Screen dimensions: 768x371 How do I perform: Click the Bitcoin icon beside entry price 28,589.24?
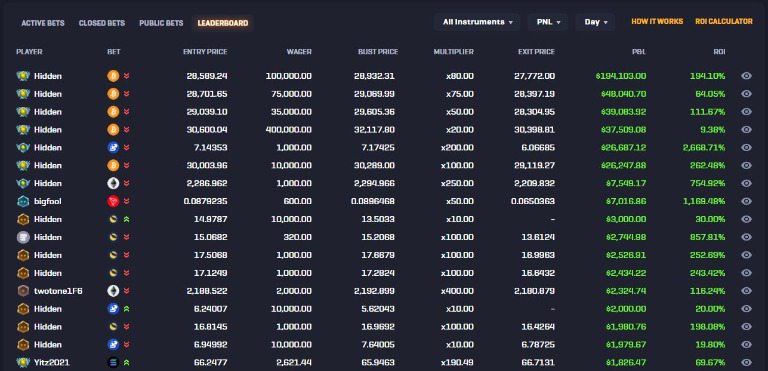[113, 76]
